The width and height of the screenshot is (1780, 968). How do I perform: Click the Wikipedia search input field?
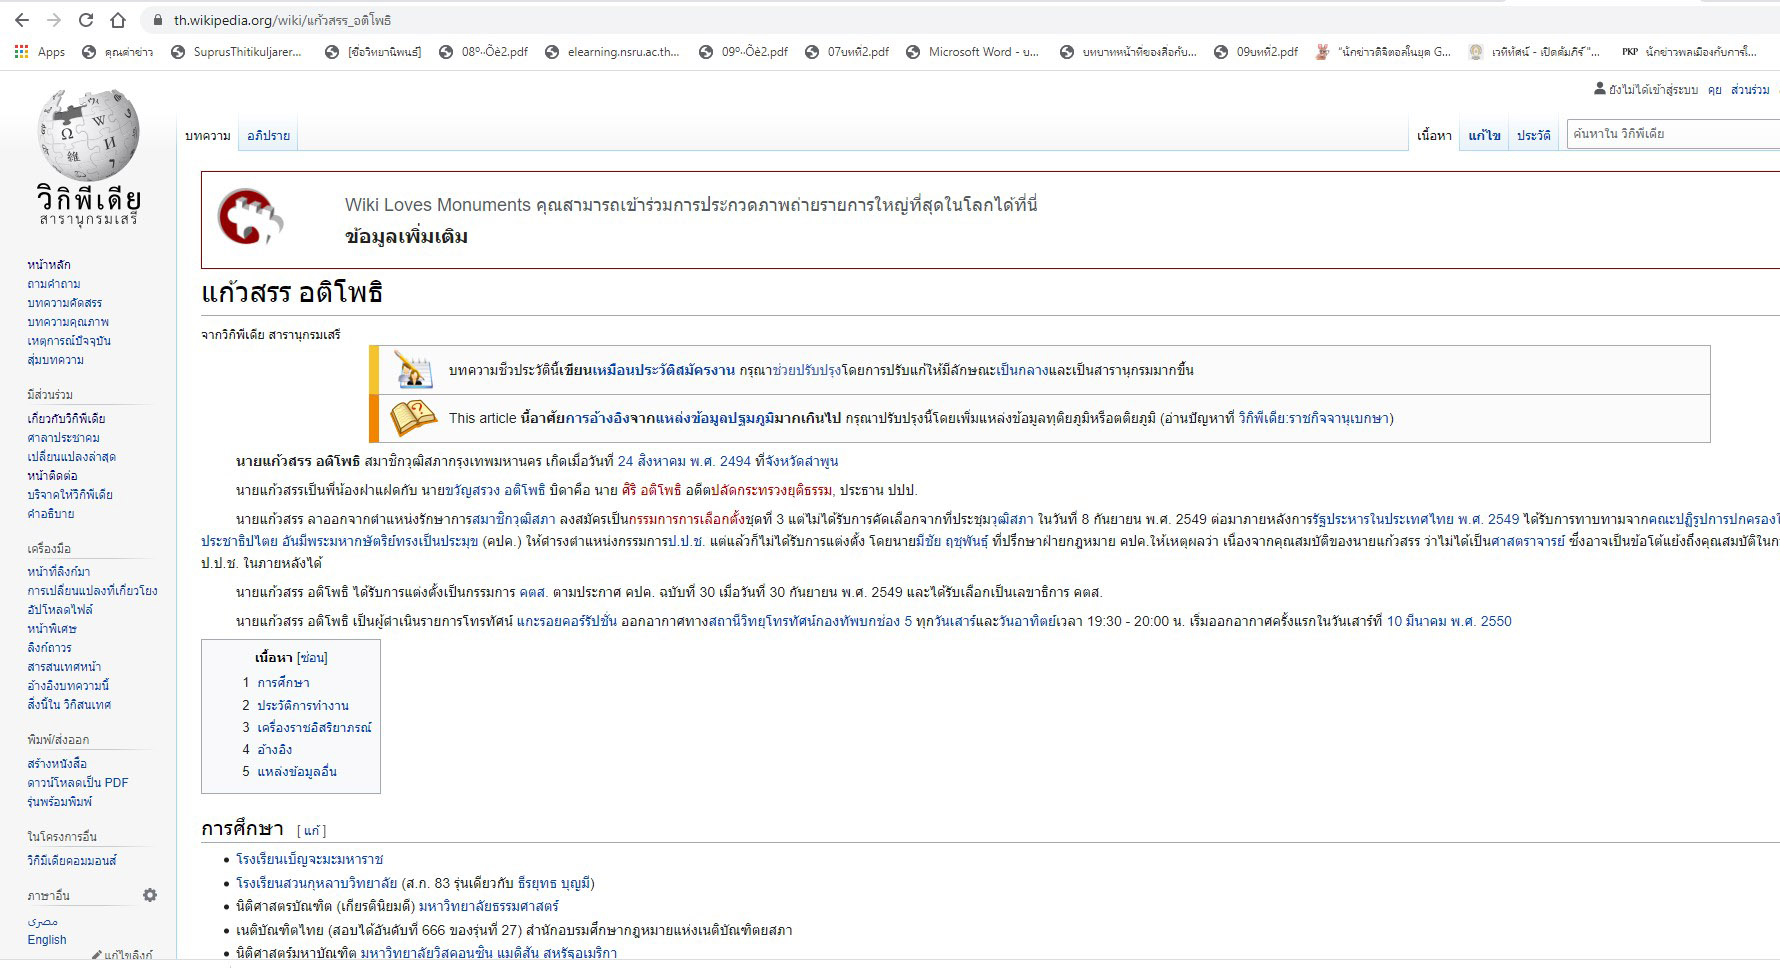pos(1670,134)
